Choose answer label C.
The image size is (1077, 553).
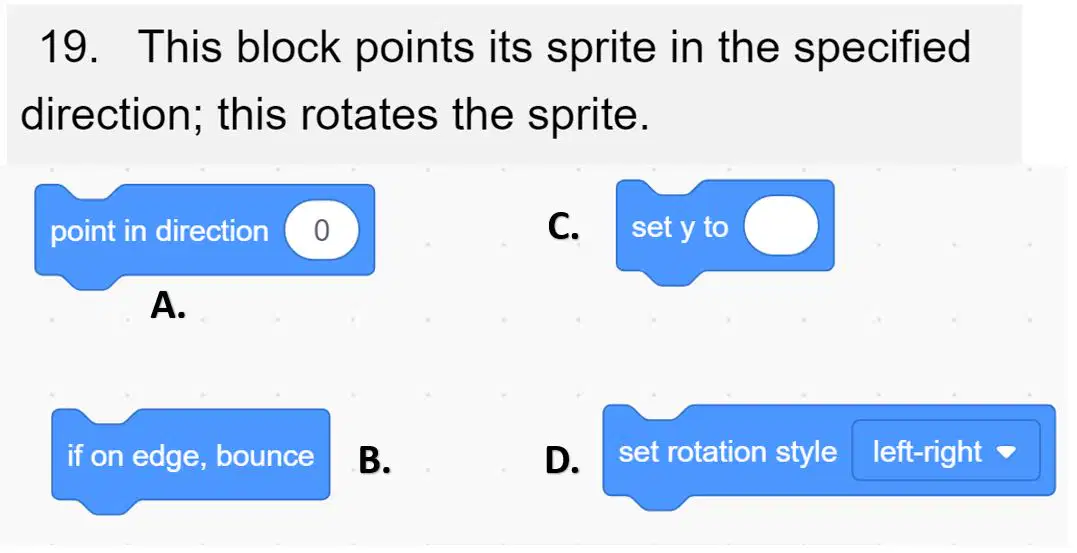pos(563,227)
